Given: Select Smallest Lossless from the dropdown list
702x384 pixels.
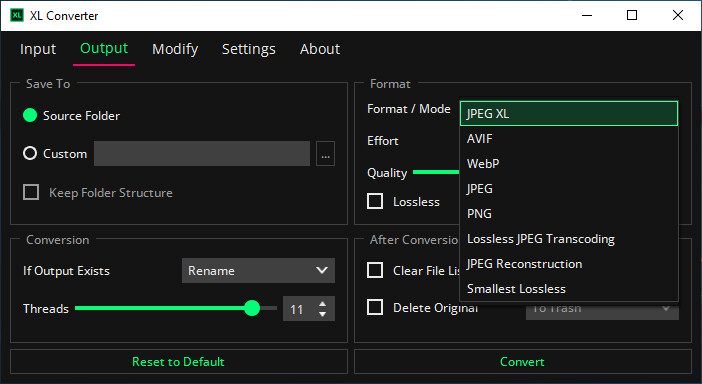Looking at the screenshot, I should 569,289.
